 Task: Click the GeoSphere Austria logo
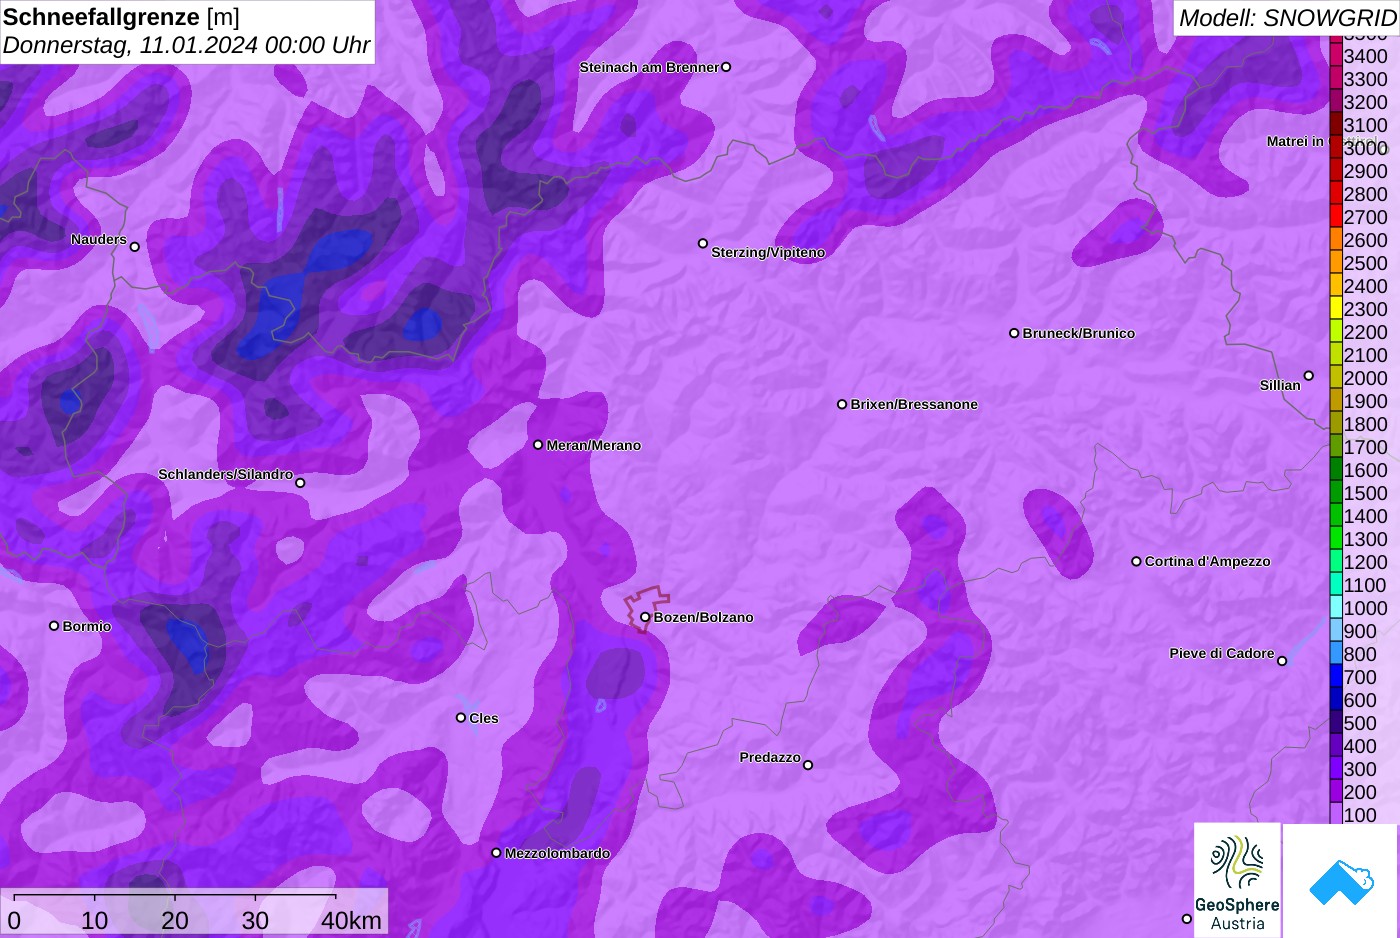(1237, 880)
